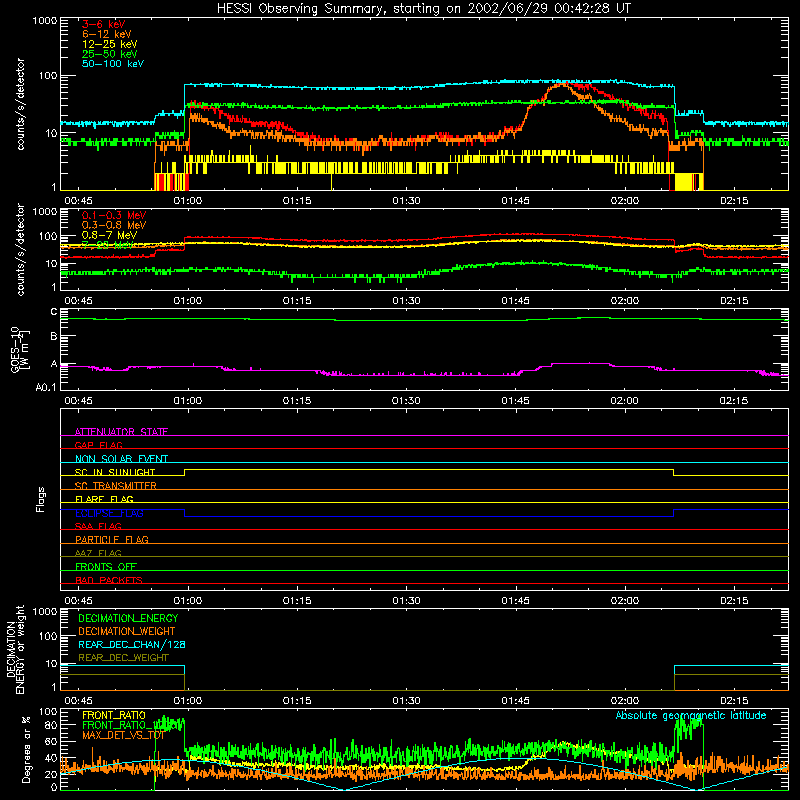Select the BAD_PACKETS flag label
800x800 pixels.
(x=109, y=580)
